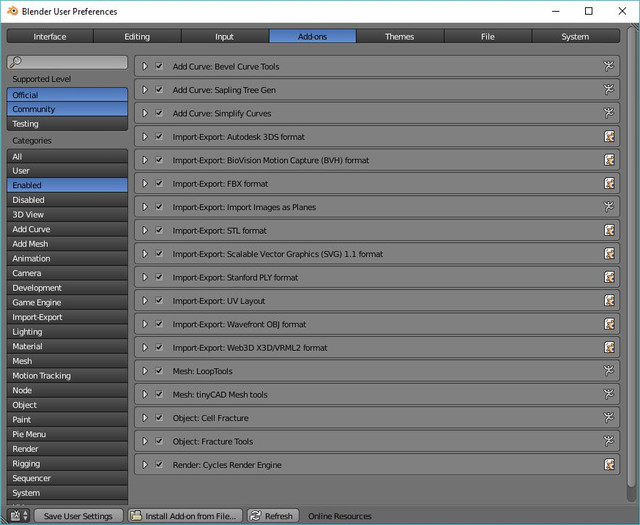Click the add-on search field

click(x=67, y=62)
